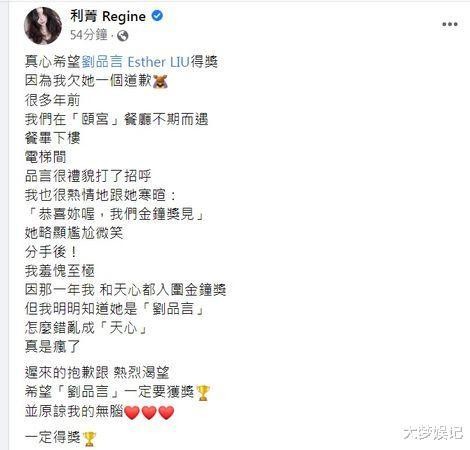470x450 pixels.
Task: Click the text line 分手後！
Action: pos(52,252)
